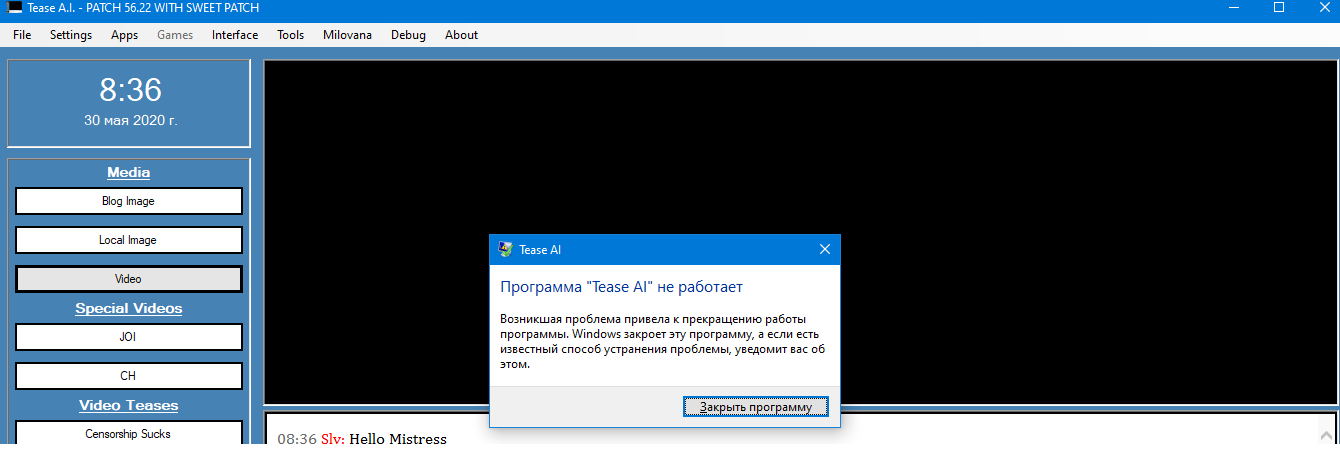Image resolution: width=1340 pixels, height=460 pixels.
Task: Click the date 30 мая 2020 г.
Action: pyautogui.click(x=130, y=120)
